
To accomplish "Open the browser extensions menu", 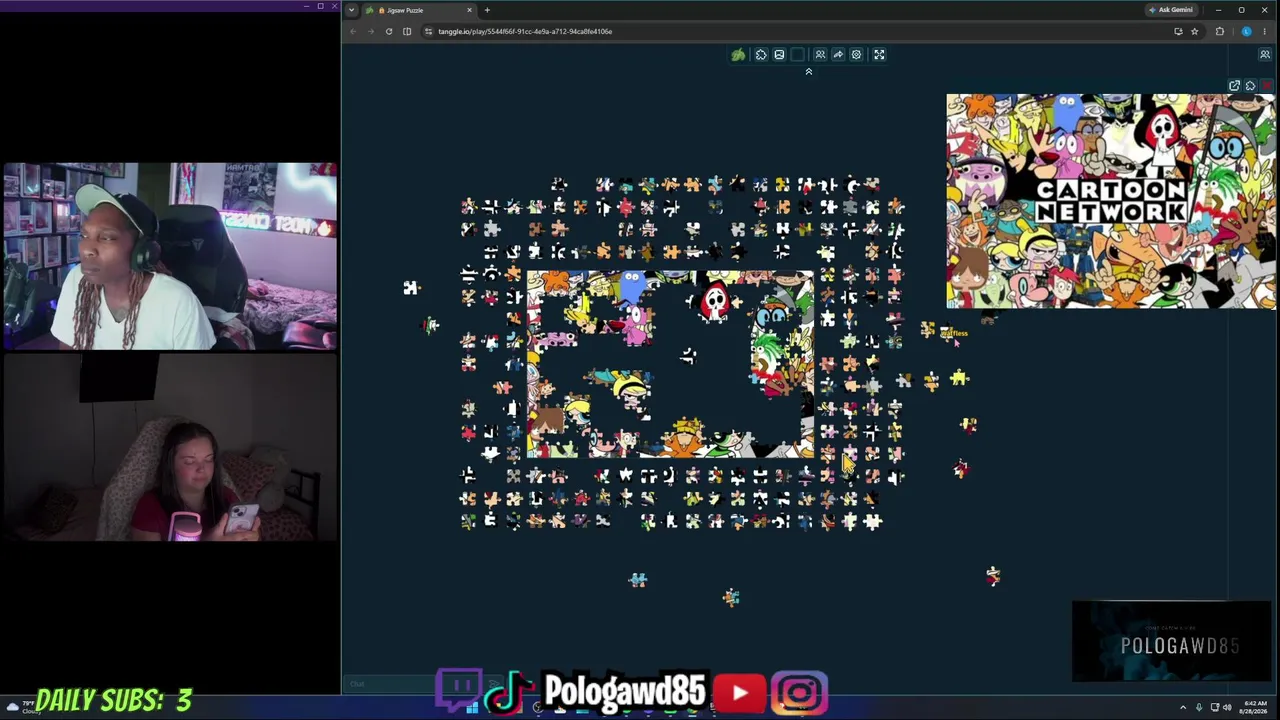I will 1219,31.
